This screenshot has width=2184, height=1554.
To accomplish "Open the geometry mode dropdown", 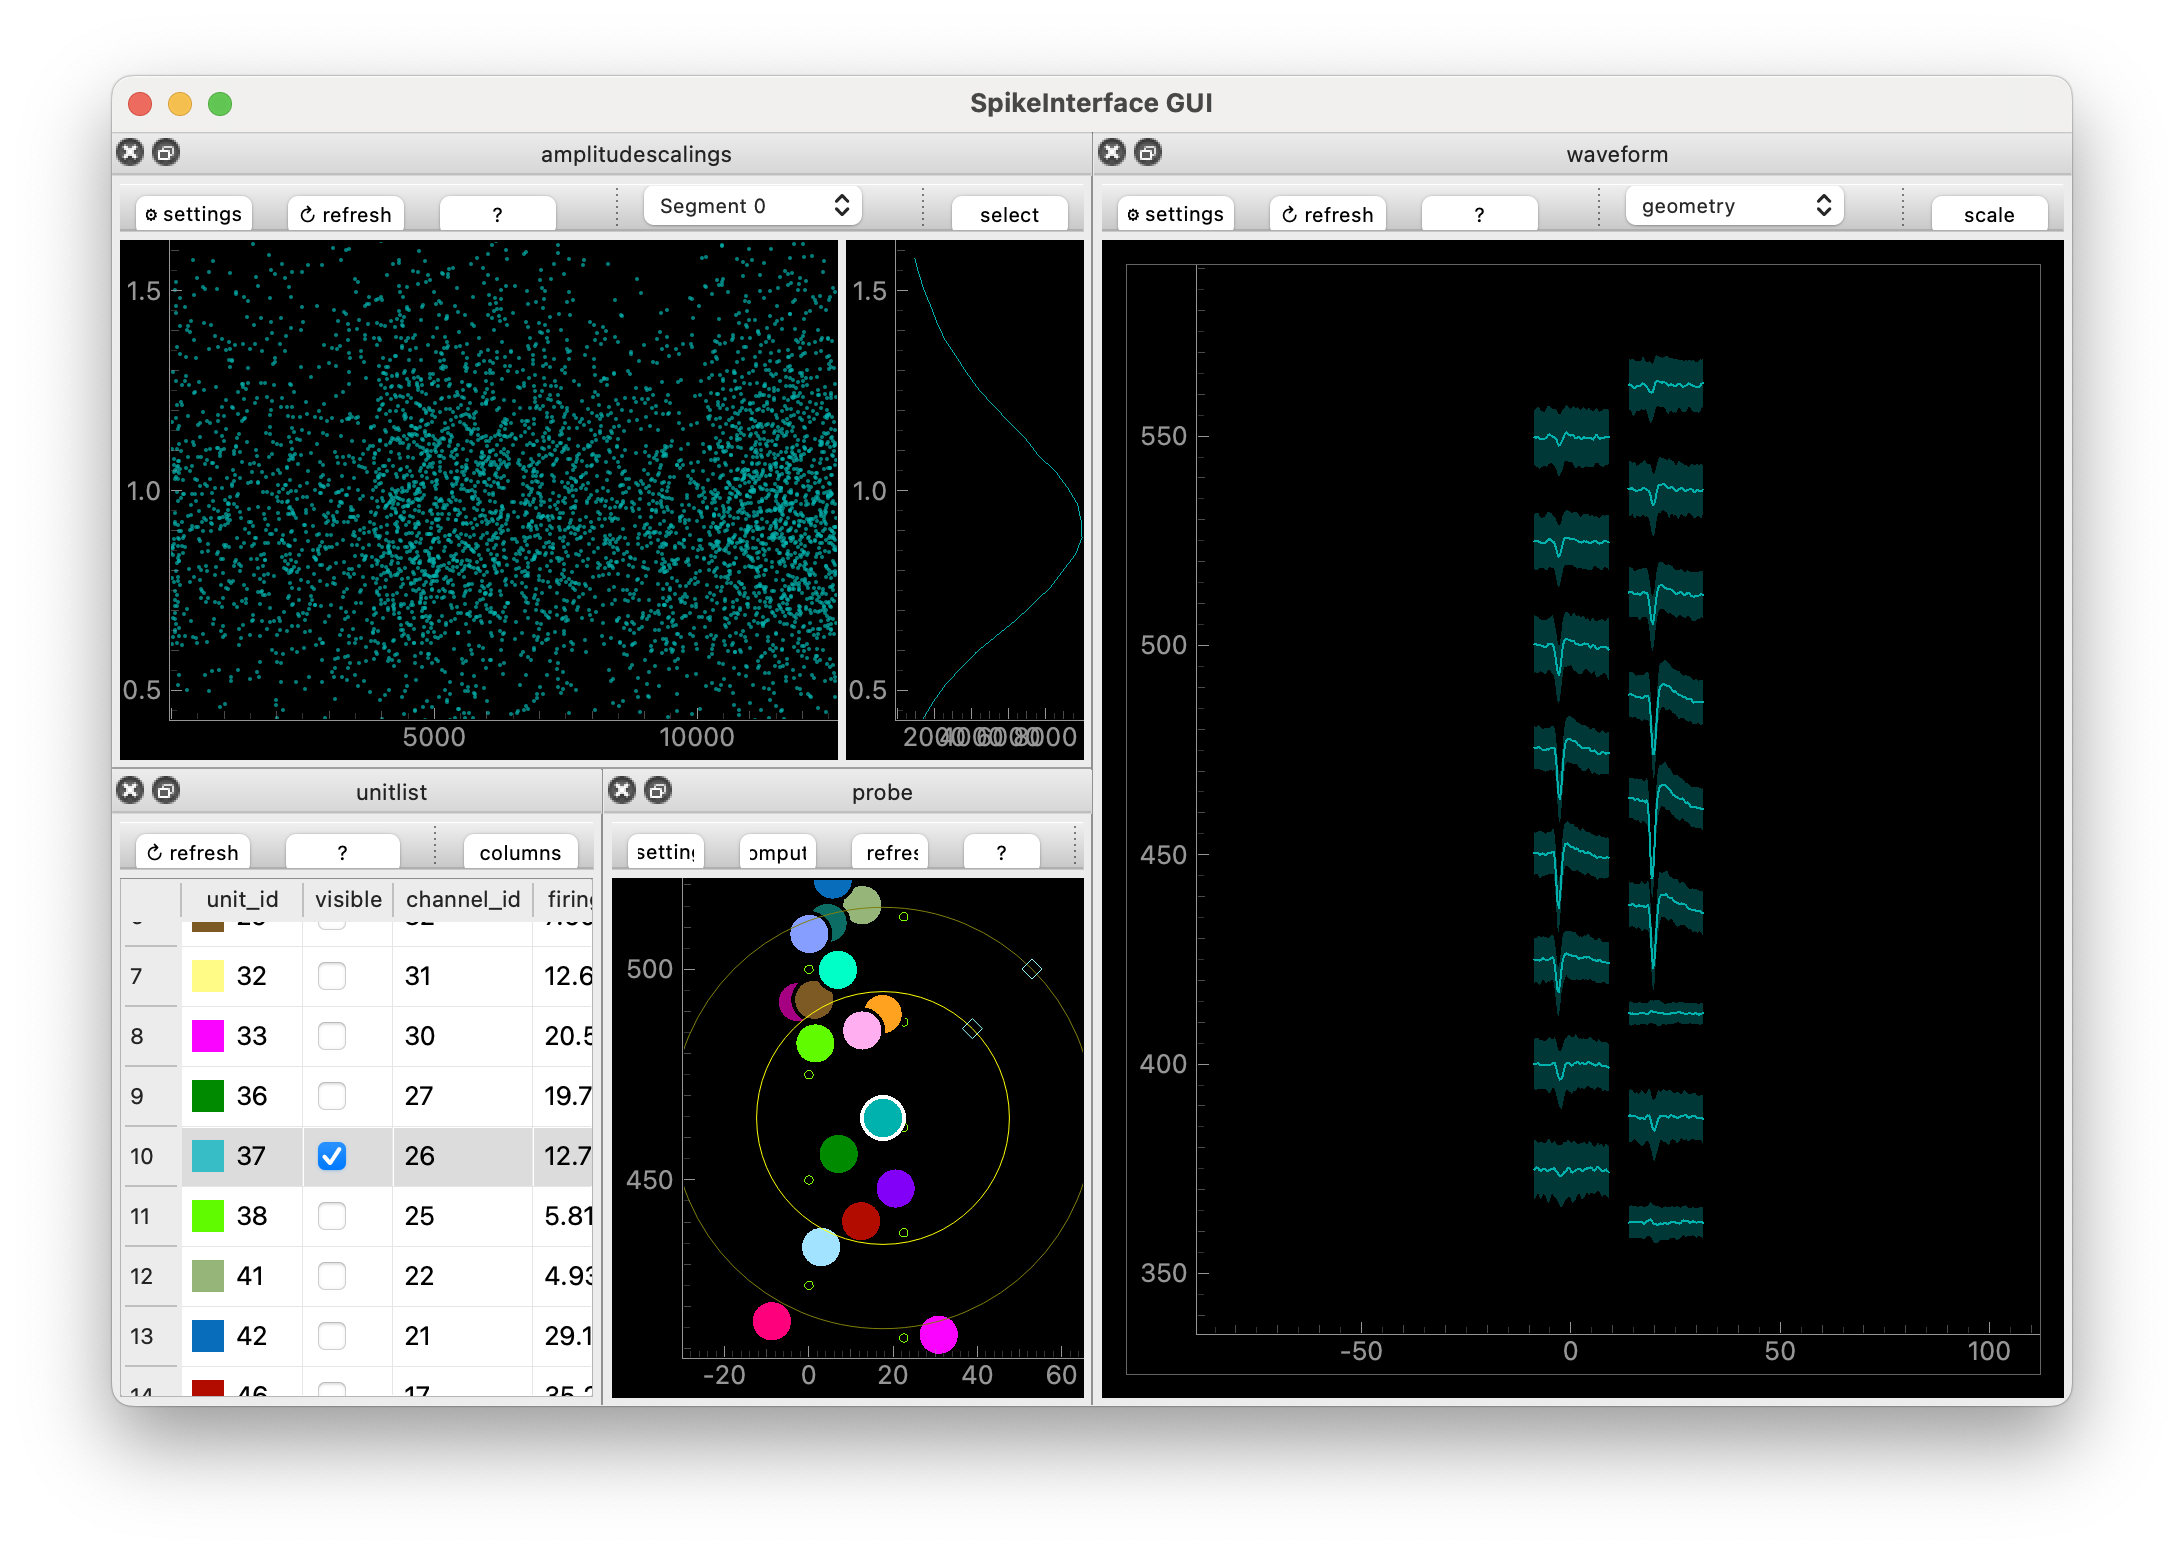I will pos(1735,206).
